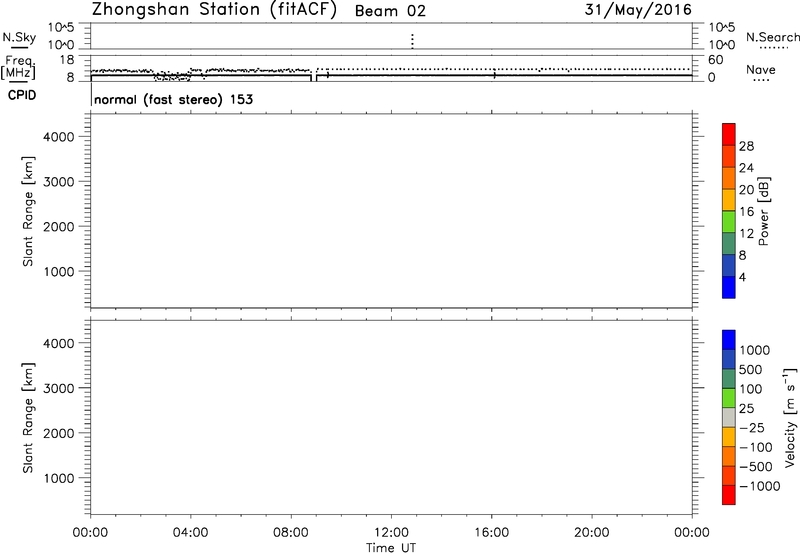Click the '08:00' time tick label

pos(291,533)
